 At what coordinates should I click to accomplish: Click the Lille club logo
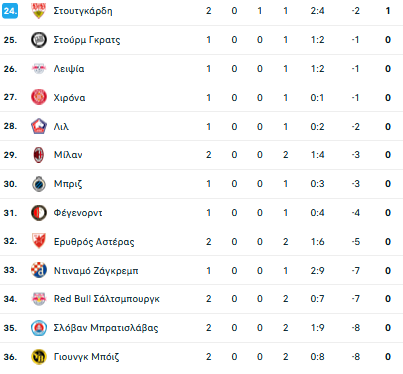click(x=39, y=126)
